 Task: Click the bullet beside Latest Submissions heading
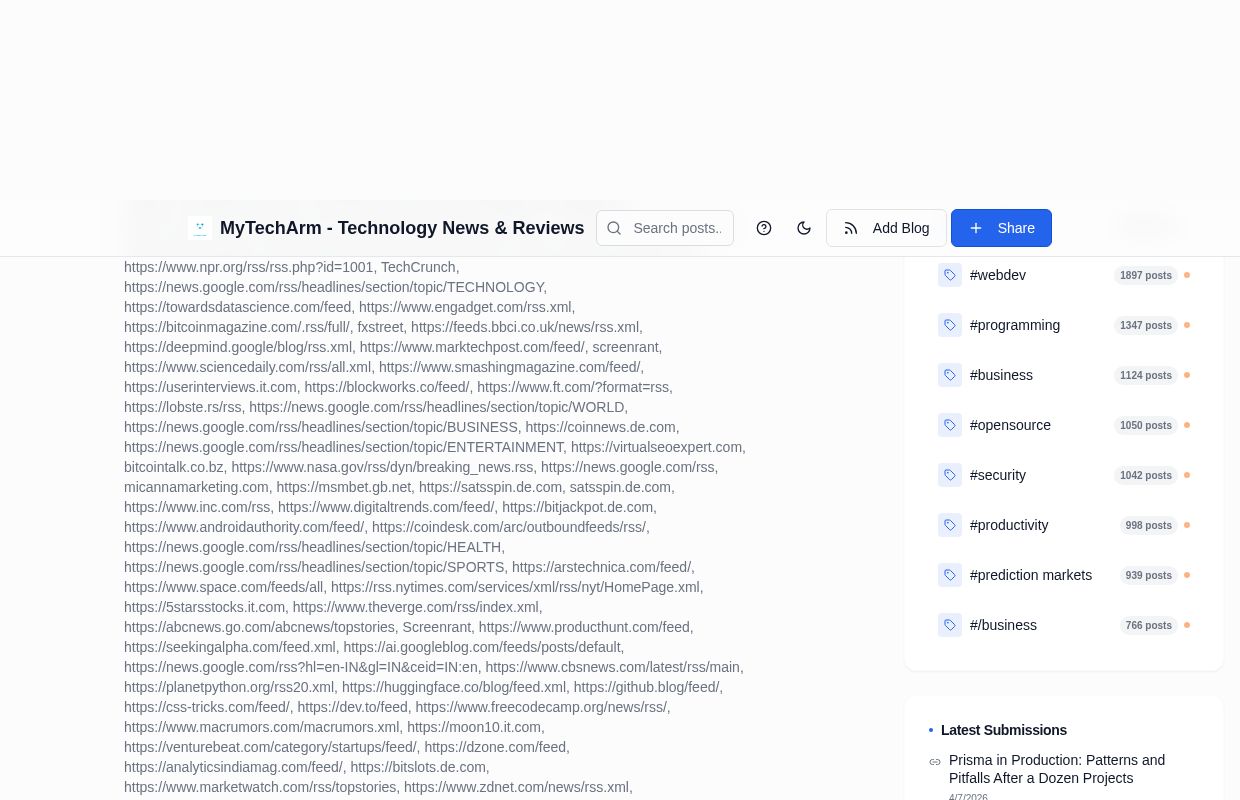coord(932,730)
